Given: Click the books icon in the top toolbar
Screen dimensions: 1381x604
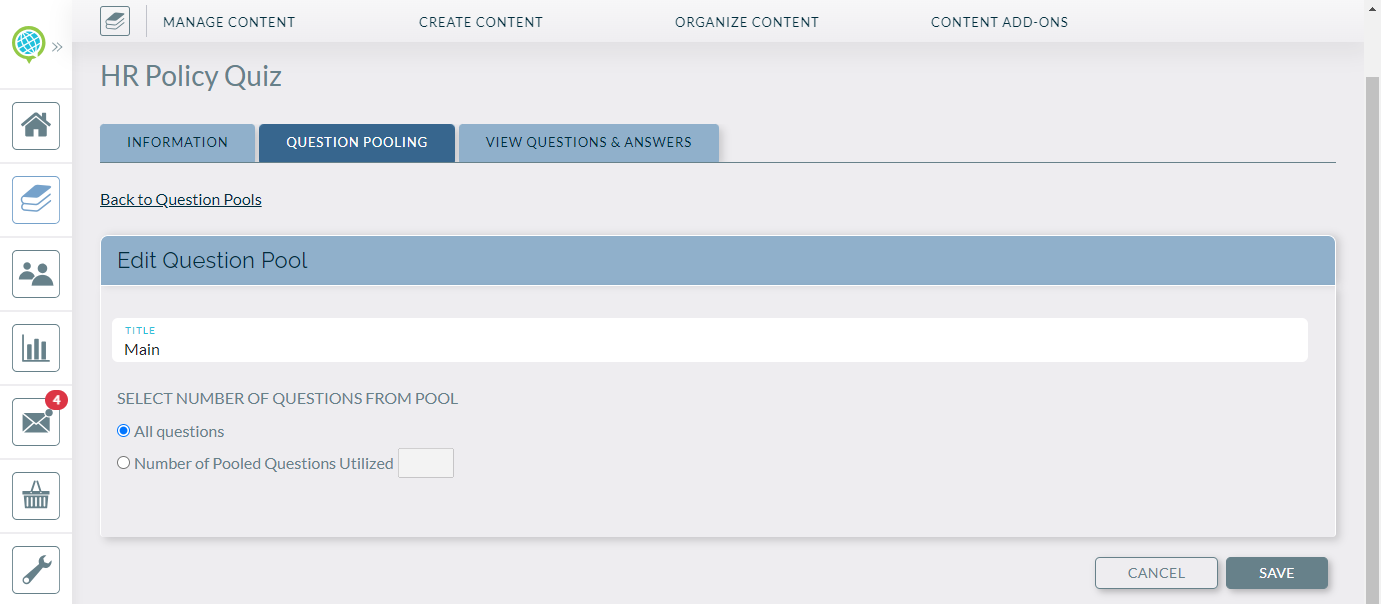Looking at the screenshot, I should click(114, 20).
